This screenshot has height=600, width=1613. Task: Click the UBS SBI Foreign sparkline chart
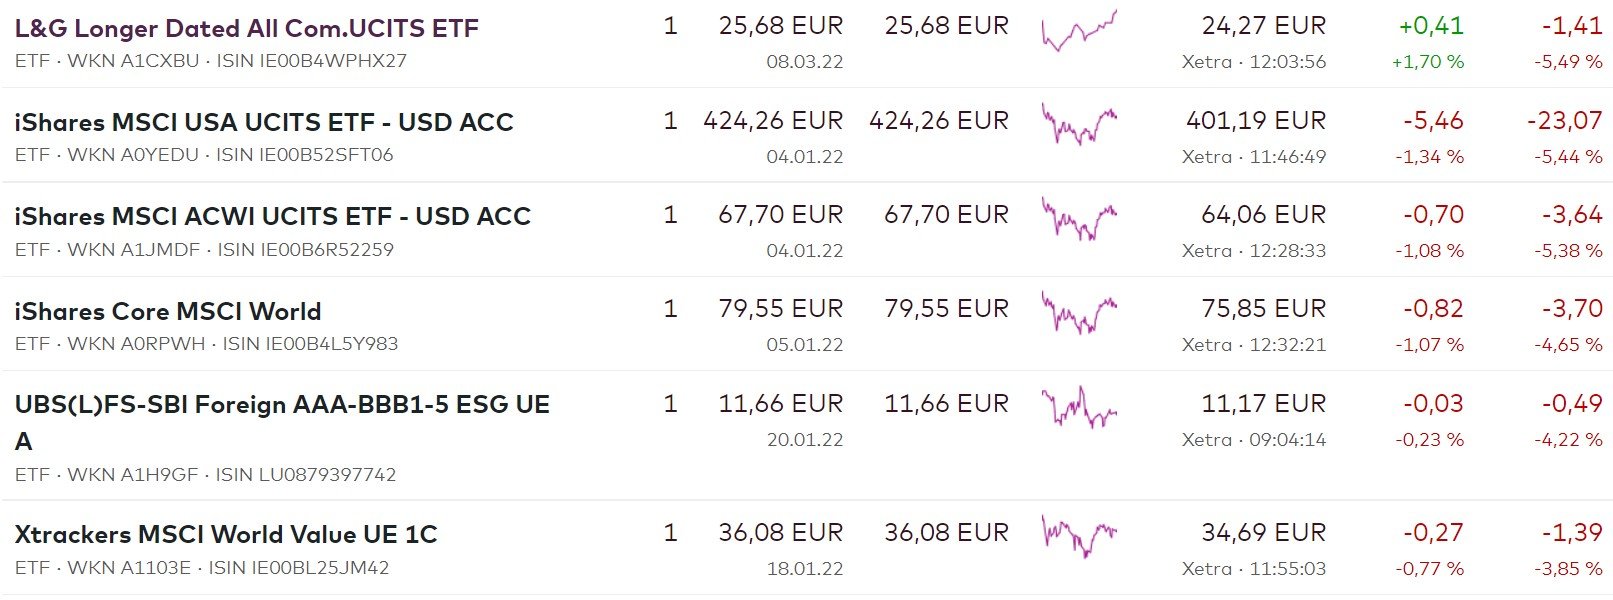(x=1079, y=408)
